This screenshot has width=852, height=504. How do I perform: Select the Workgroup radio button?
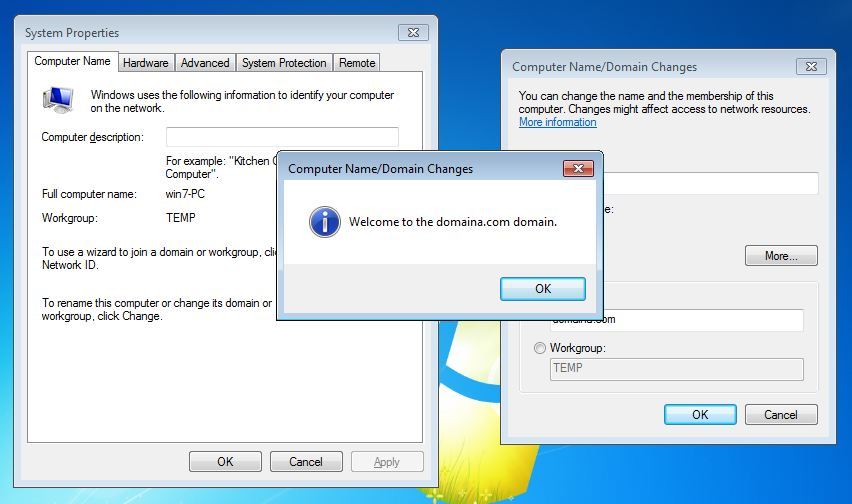pos(540,348)
